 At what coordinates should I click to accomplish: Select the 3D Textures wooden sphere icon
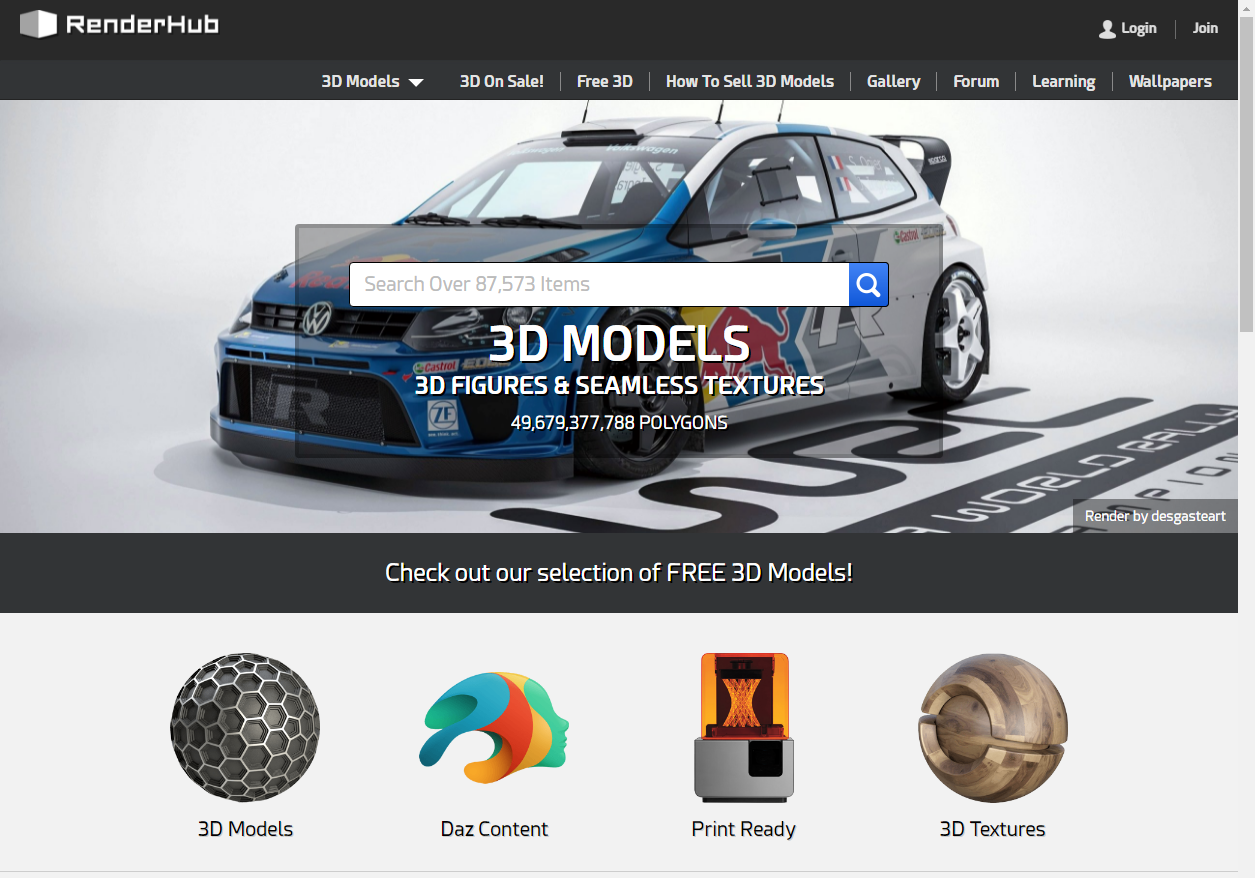992,727
